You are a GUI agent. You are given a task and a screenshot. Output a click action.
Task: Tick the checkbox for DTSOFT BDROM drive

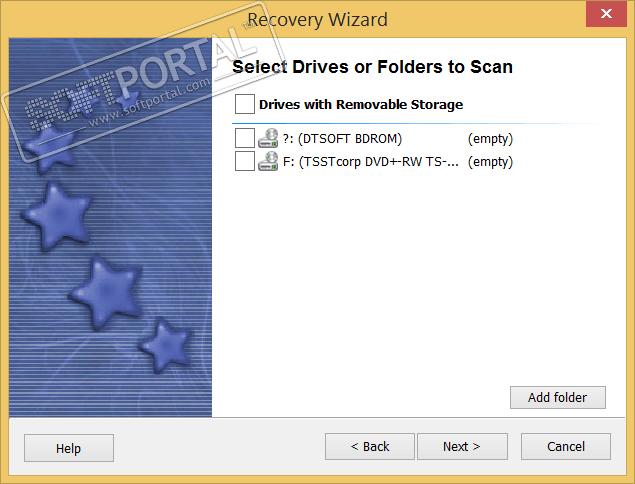tap(244, 138)
